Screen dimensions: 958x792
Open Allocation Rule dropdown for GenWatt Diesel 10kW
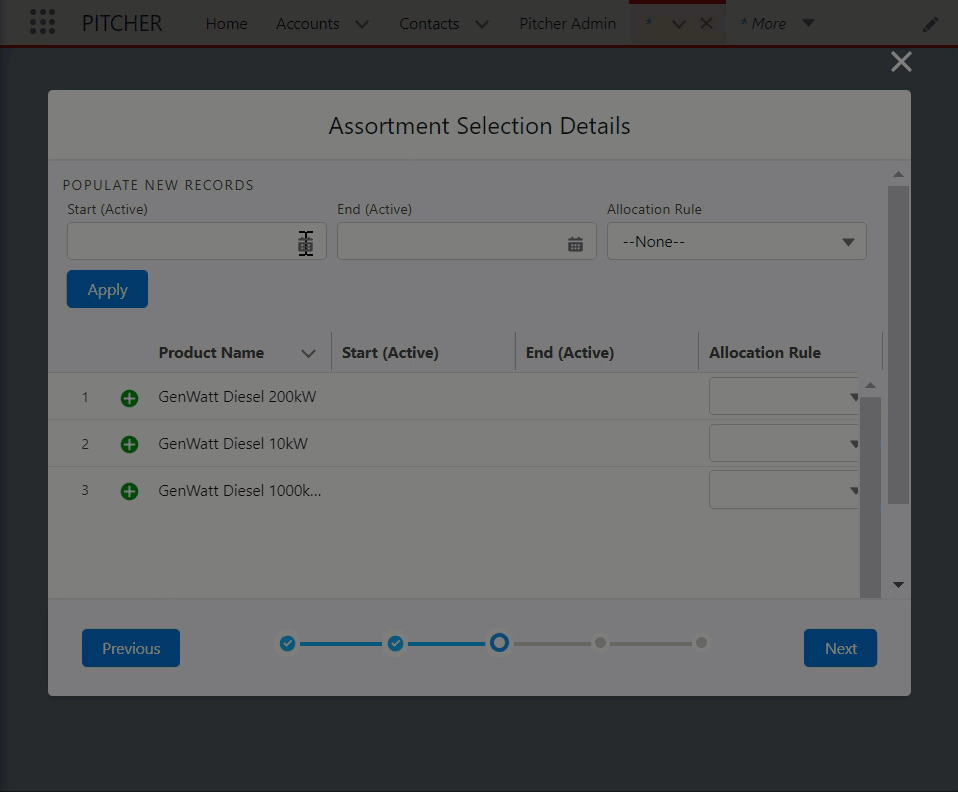click(x=784, y=444)
